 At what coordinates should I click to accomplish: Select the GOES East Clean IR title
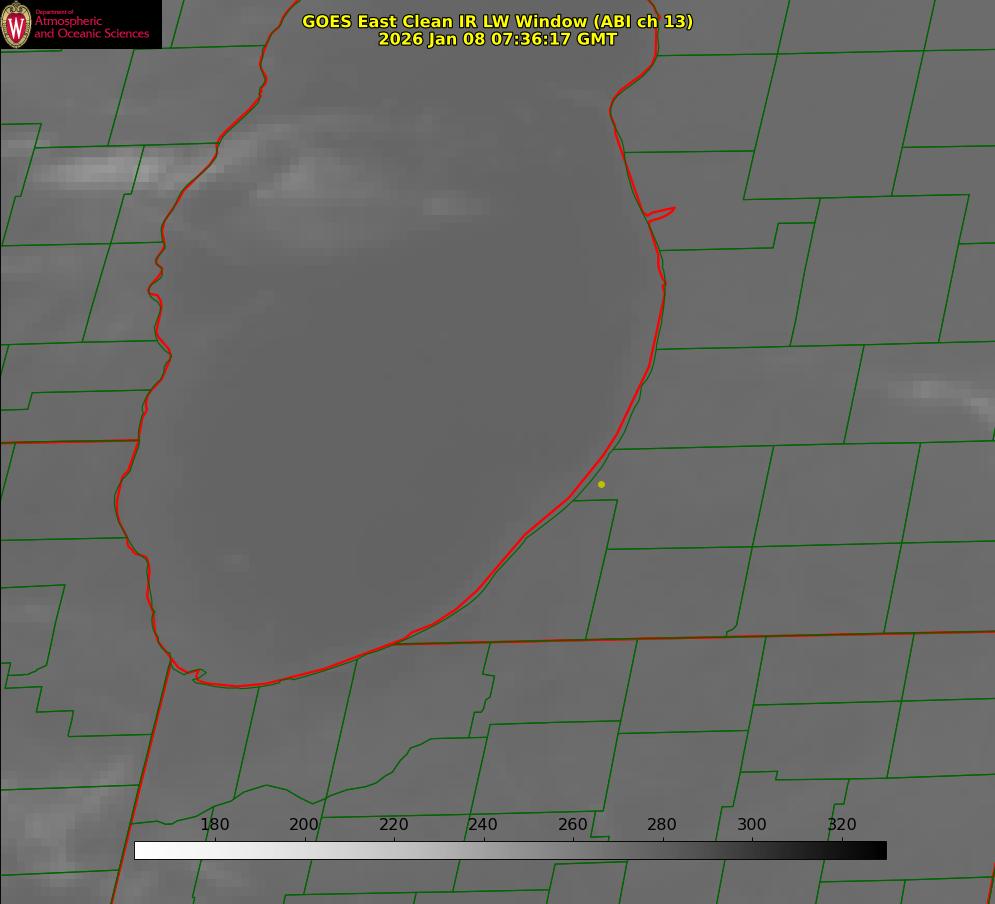[x=497, y=21]
